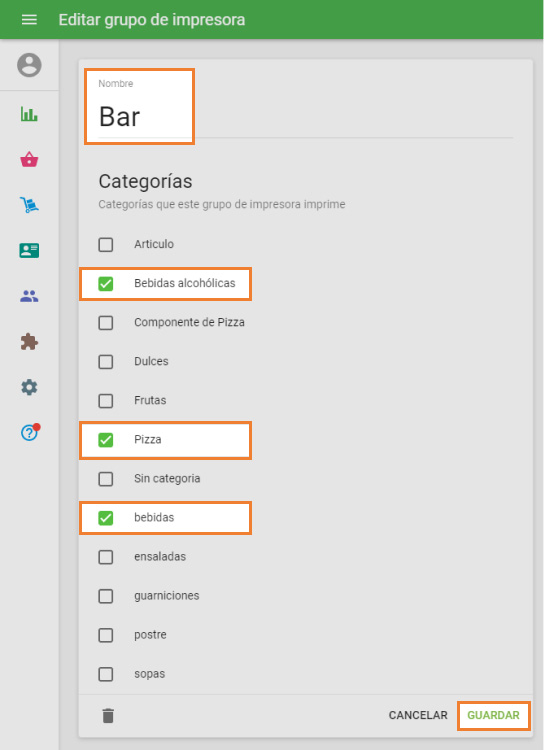The image size is (544, 750).
Task: Open the inventory hand truck icon
Action: [29, 205]
